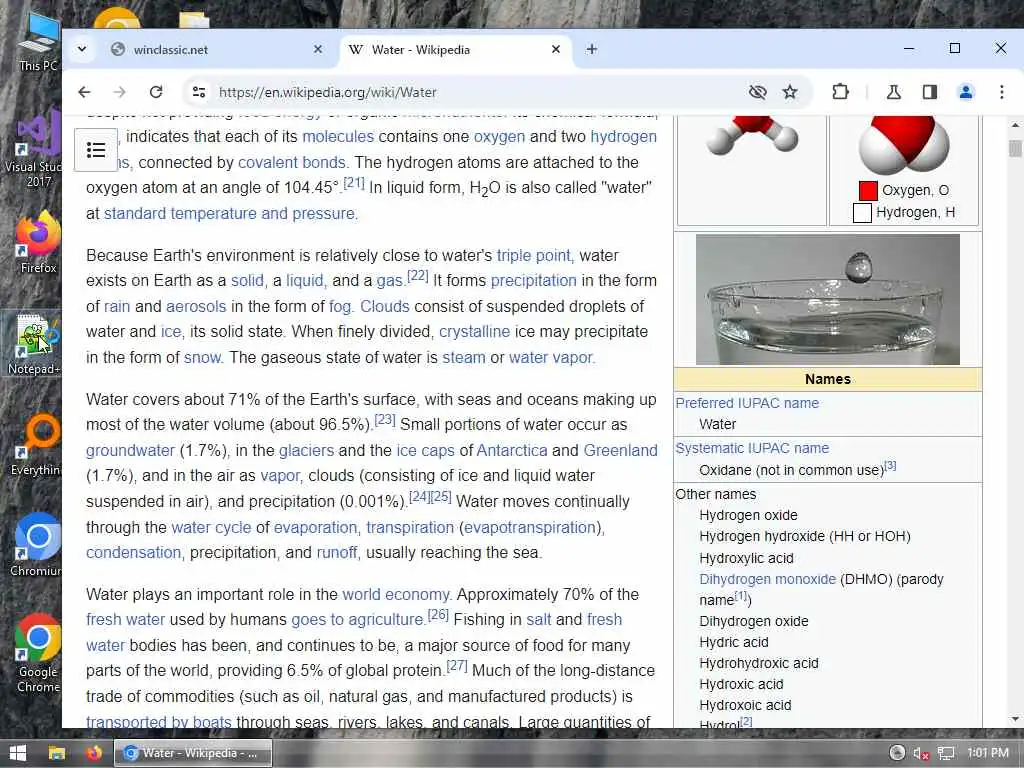Click the Preferred IUPAC name link

pos(747,403)
